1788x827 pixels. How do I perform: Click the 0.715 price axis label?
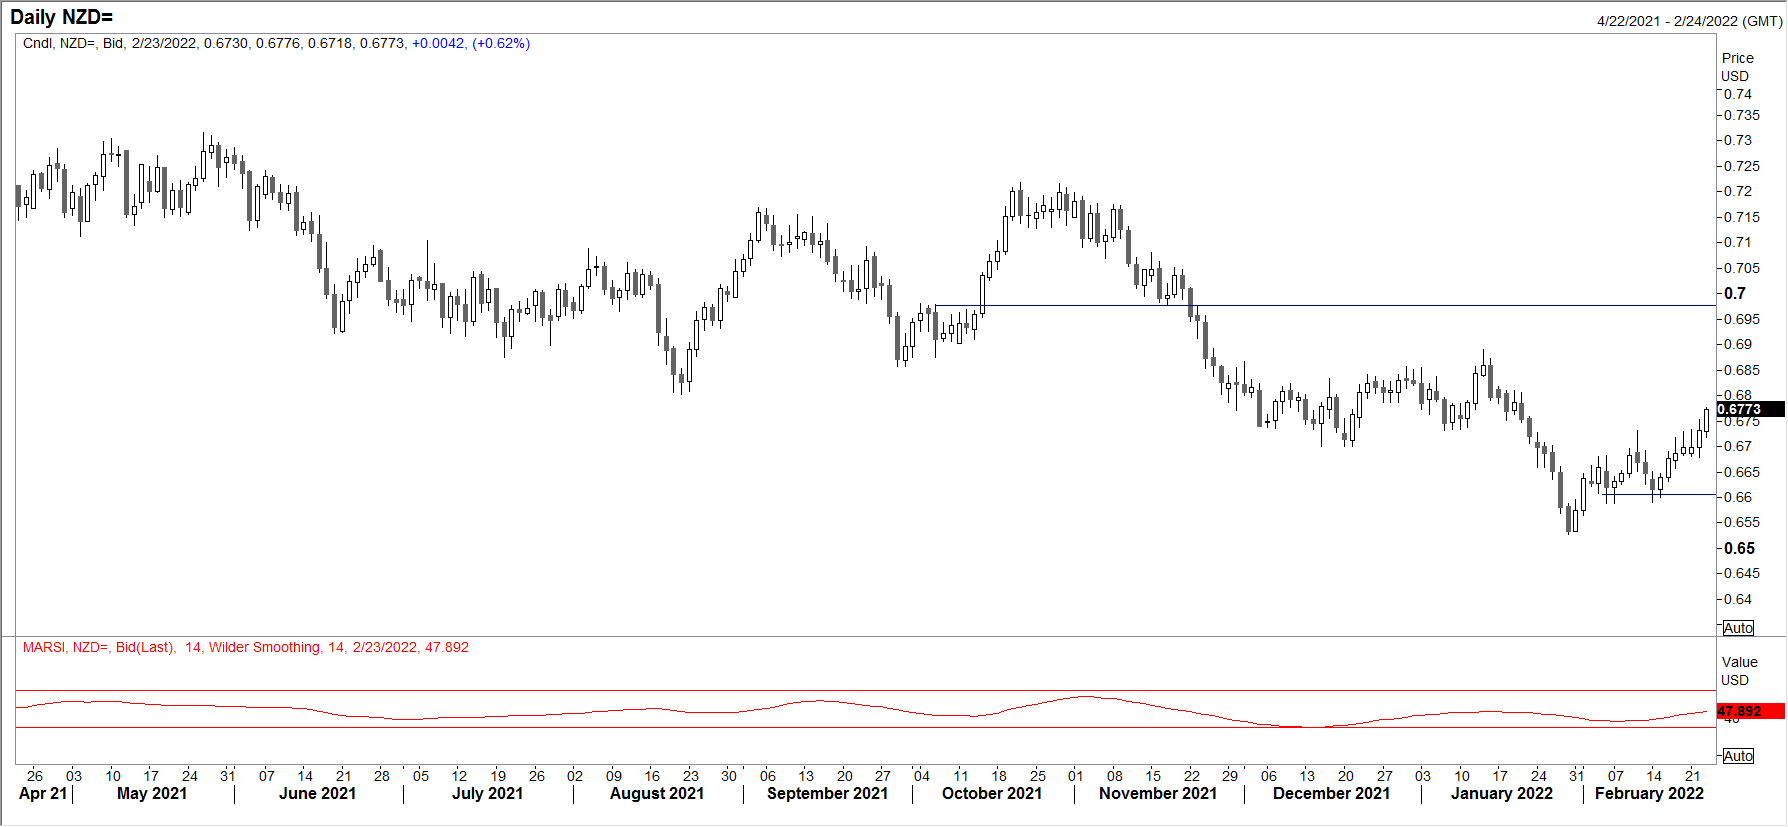pos(1742,217)
